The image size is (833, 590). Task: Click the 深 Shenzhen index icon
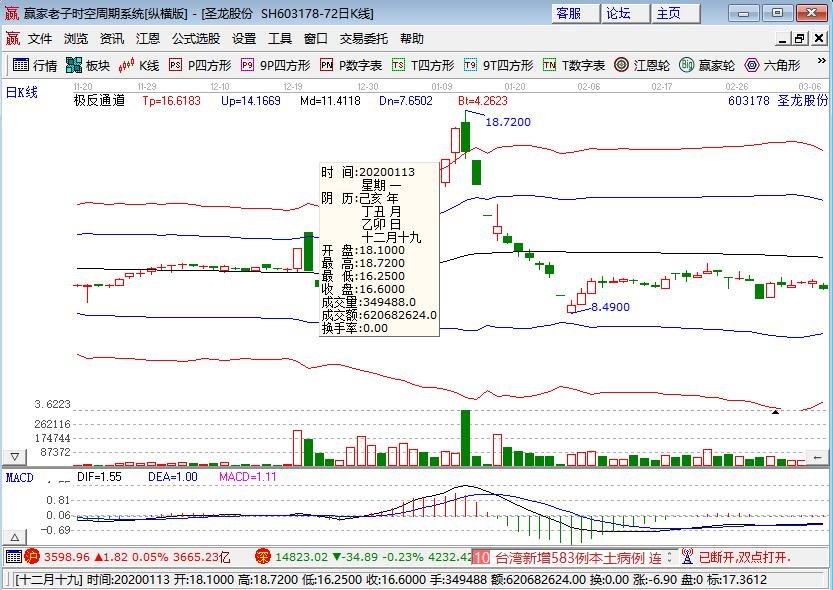pos(262,557)
